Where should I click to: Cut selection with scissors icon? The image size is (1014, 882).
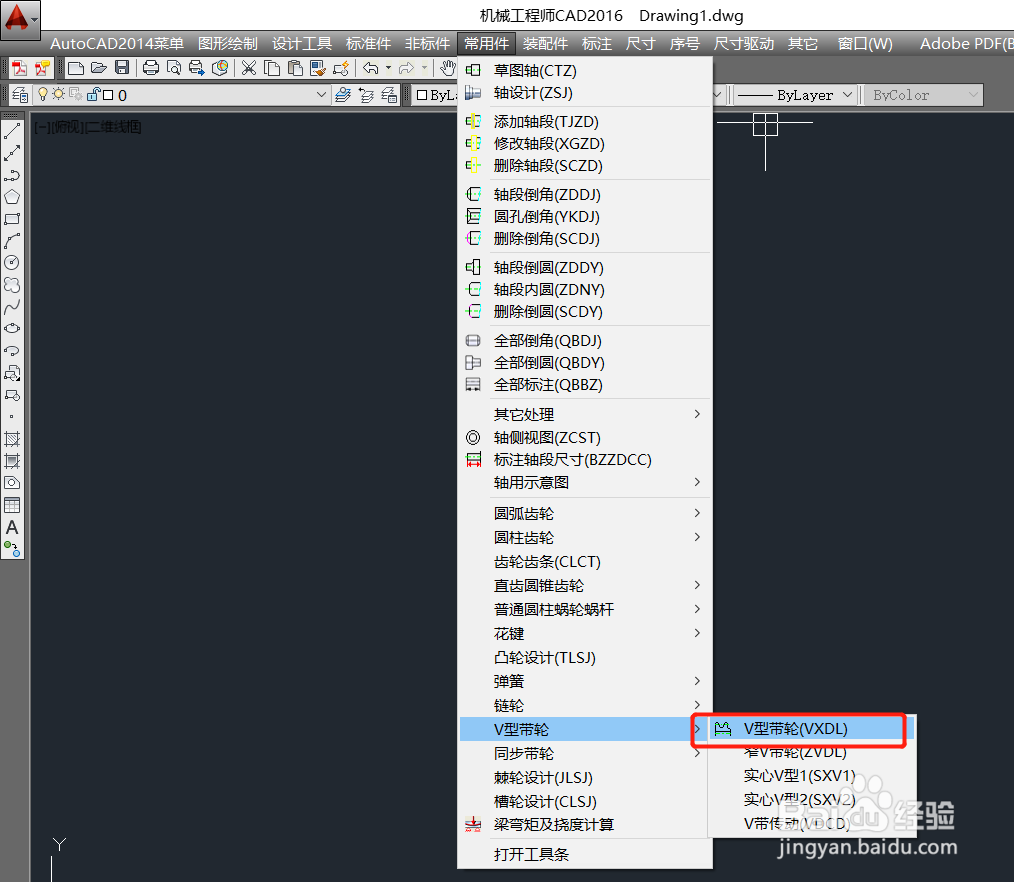pyautogui.click(x=249, y=68)
